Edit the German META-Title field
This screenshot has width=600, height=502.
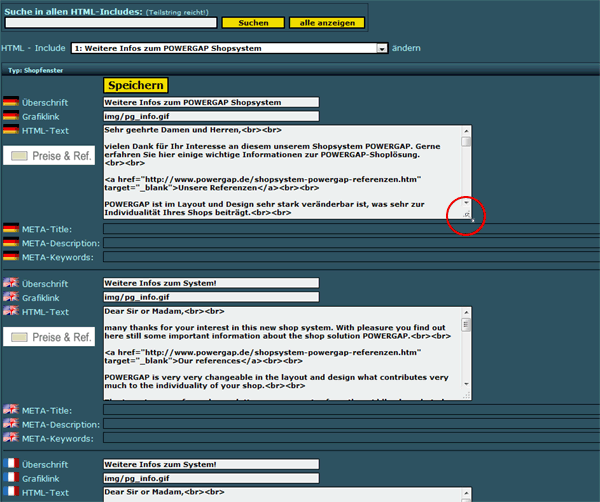click(x=351, y=229)
